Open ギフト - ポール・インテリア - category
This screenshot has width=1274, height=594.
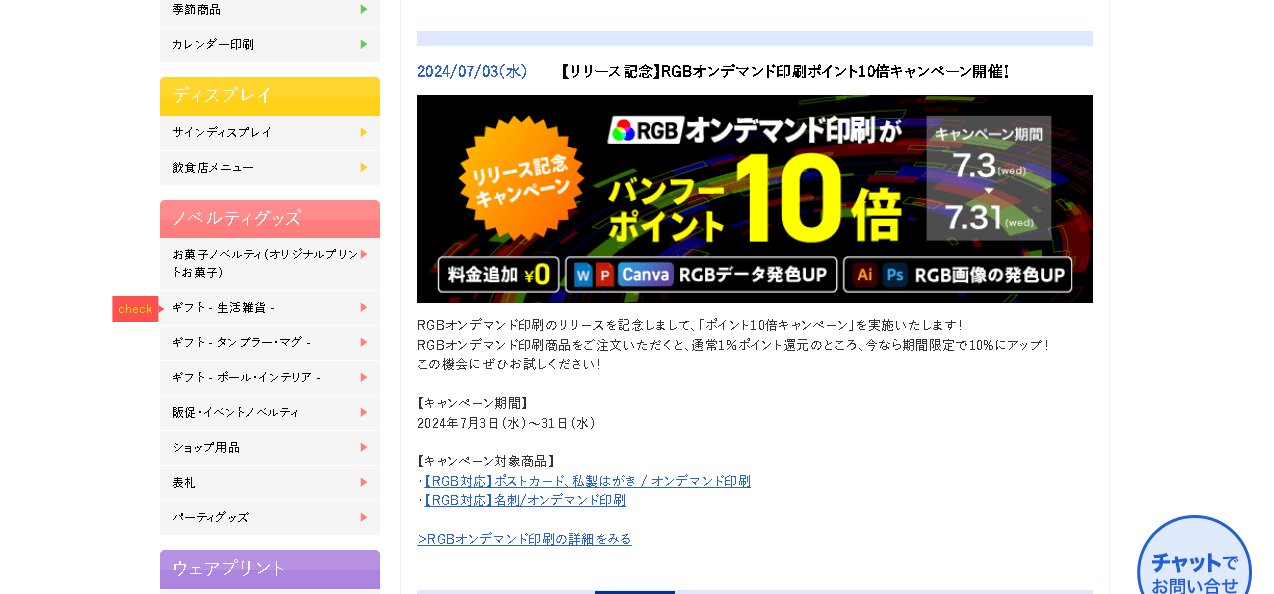270,377
